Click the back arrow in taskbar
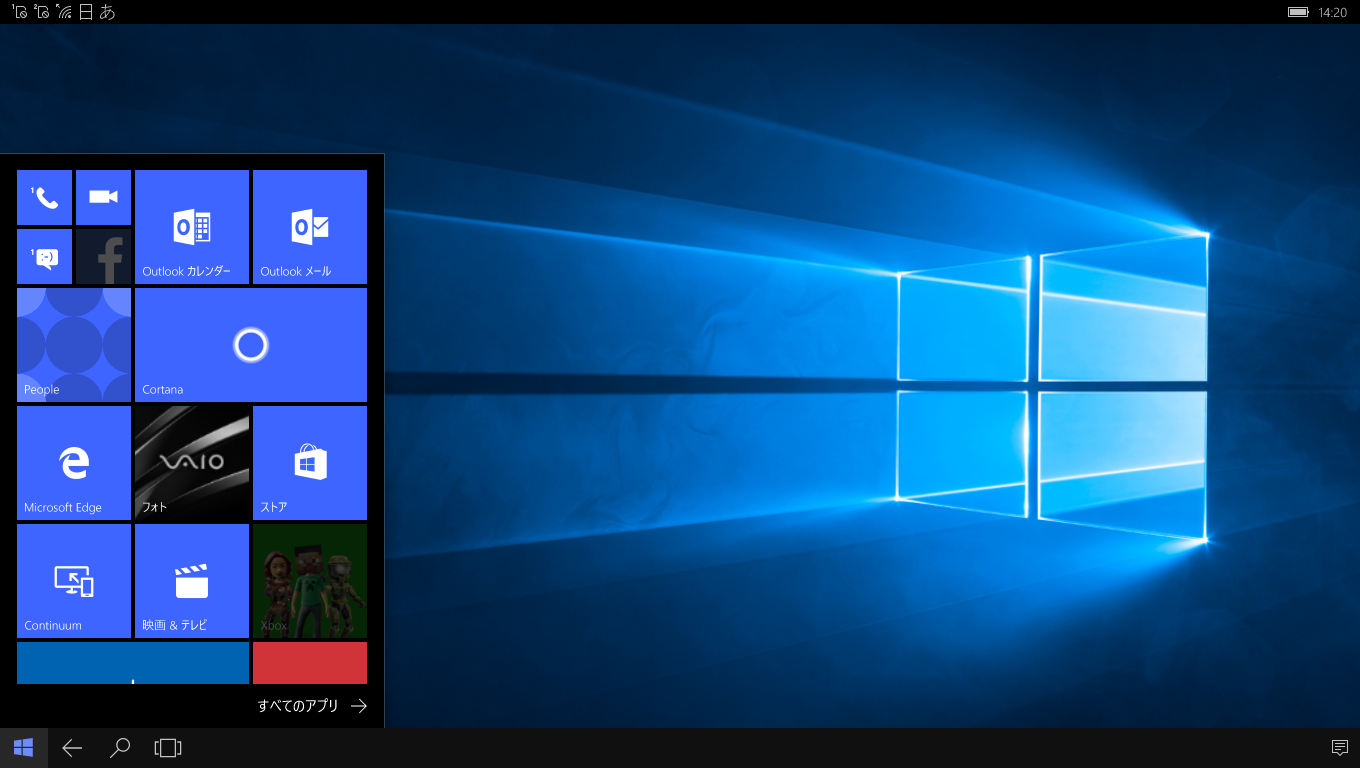The width and height of the screenshot is (1360, 768). [72, 748]
